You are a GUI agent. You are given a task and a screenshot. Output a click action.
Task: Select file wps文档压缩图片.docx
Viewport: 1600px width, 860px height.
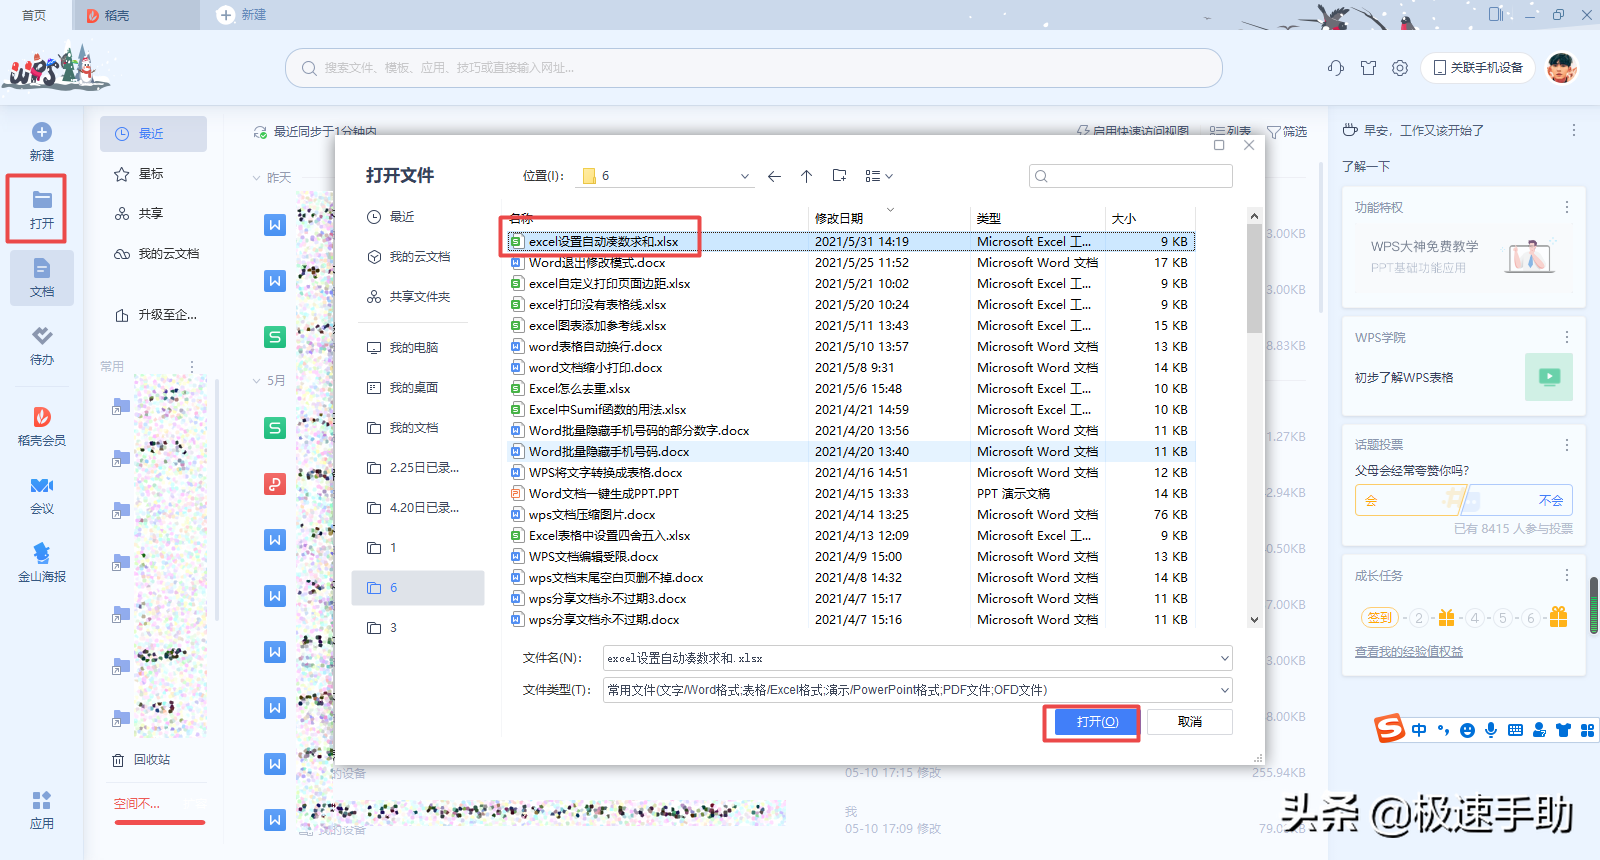tap(592, 515)
